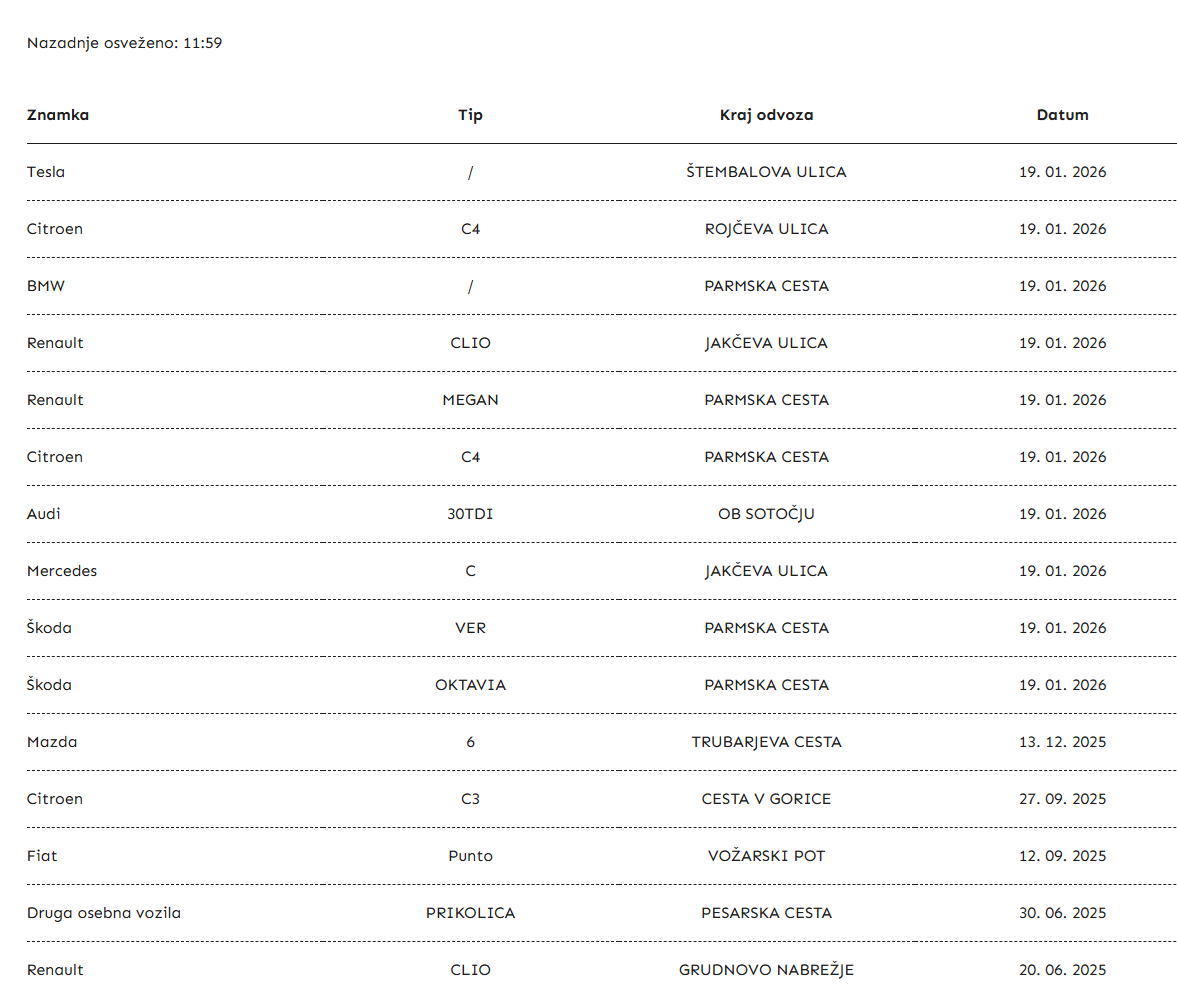
Task: Click the Mercedes brand cell
Action: pyautogui.click(x=62, y=571)
